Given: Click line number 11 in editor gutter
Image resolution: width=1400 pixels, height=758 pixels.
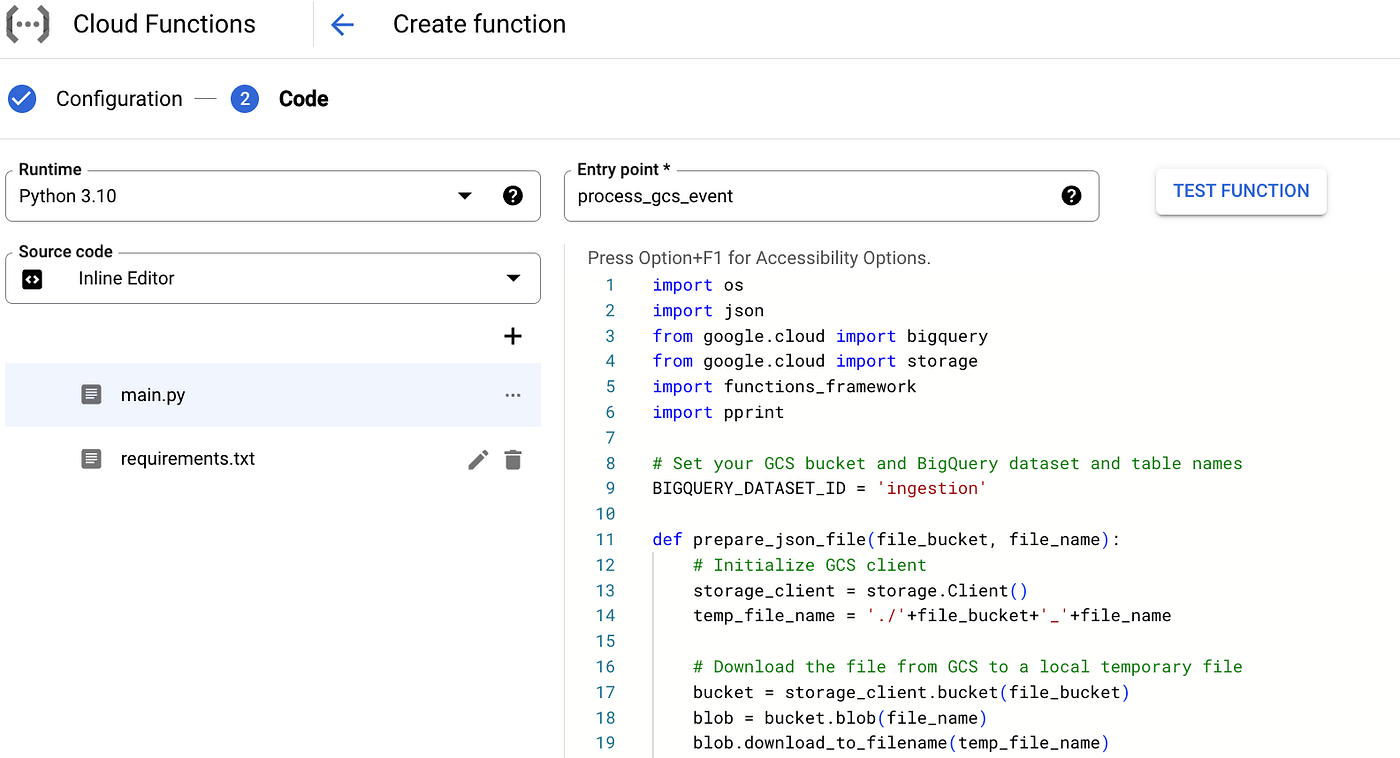Looking at the screenshot, I should [x=605, y=540].
